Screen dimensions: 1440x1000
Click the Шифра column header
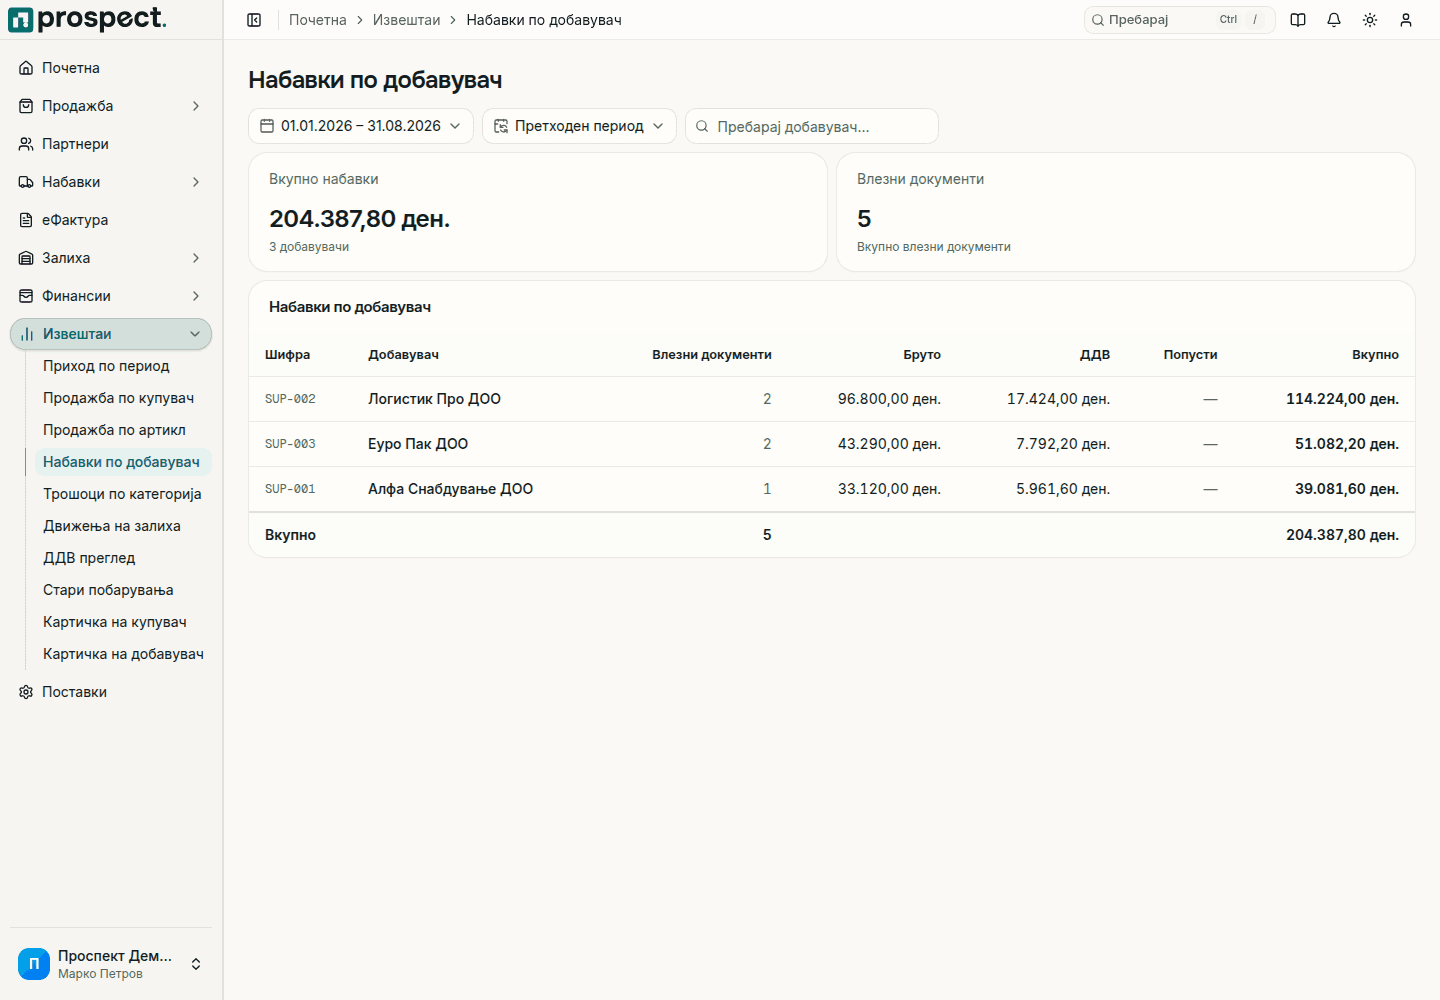coord(287,355)
